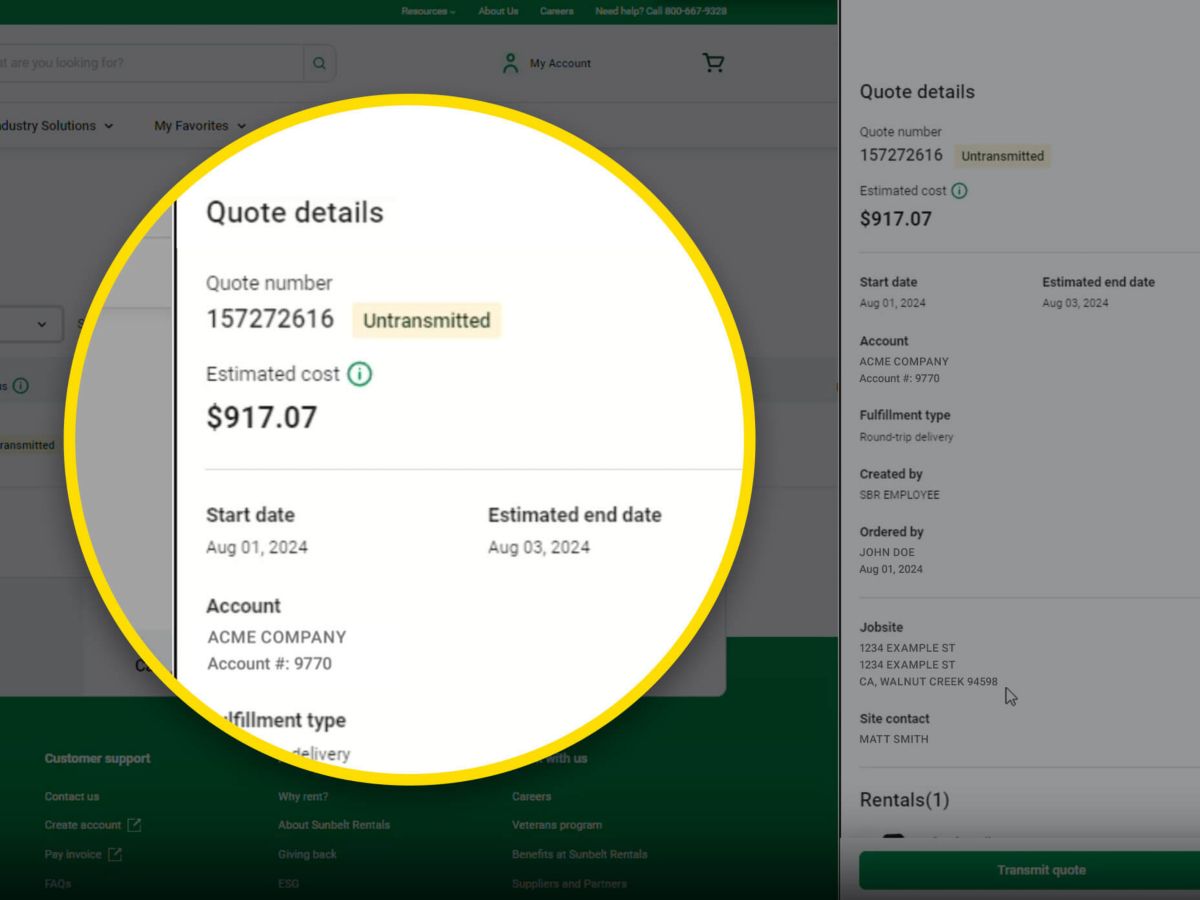Open About Sunbelt Rentals footer link

pyautogui.click(x=334, y=825)
